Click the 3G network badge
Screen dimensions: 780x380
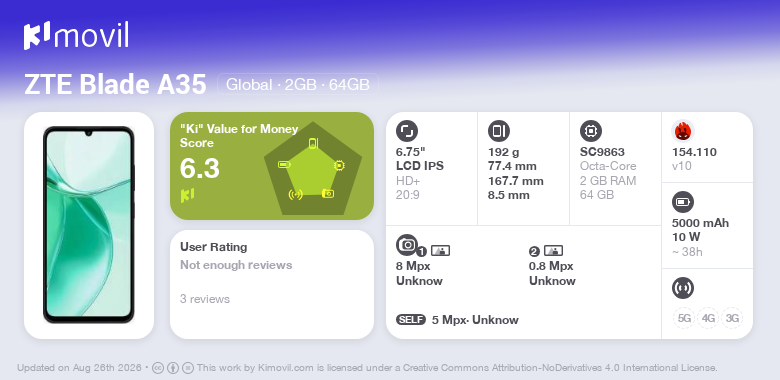coord(732,318)
